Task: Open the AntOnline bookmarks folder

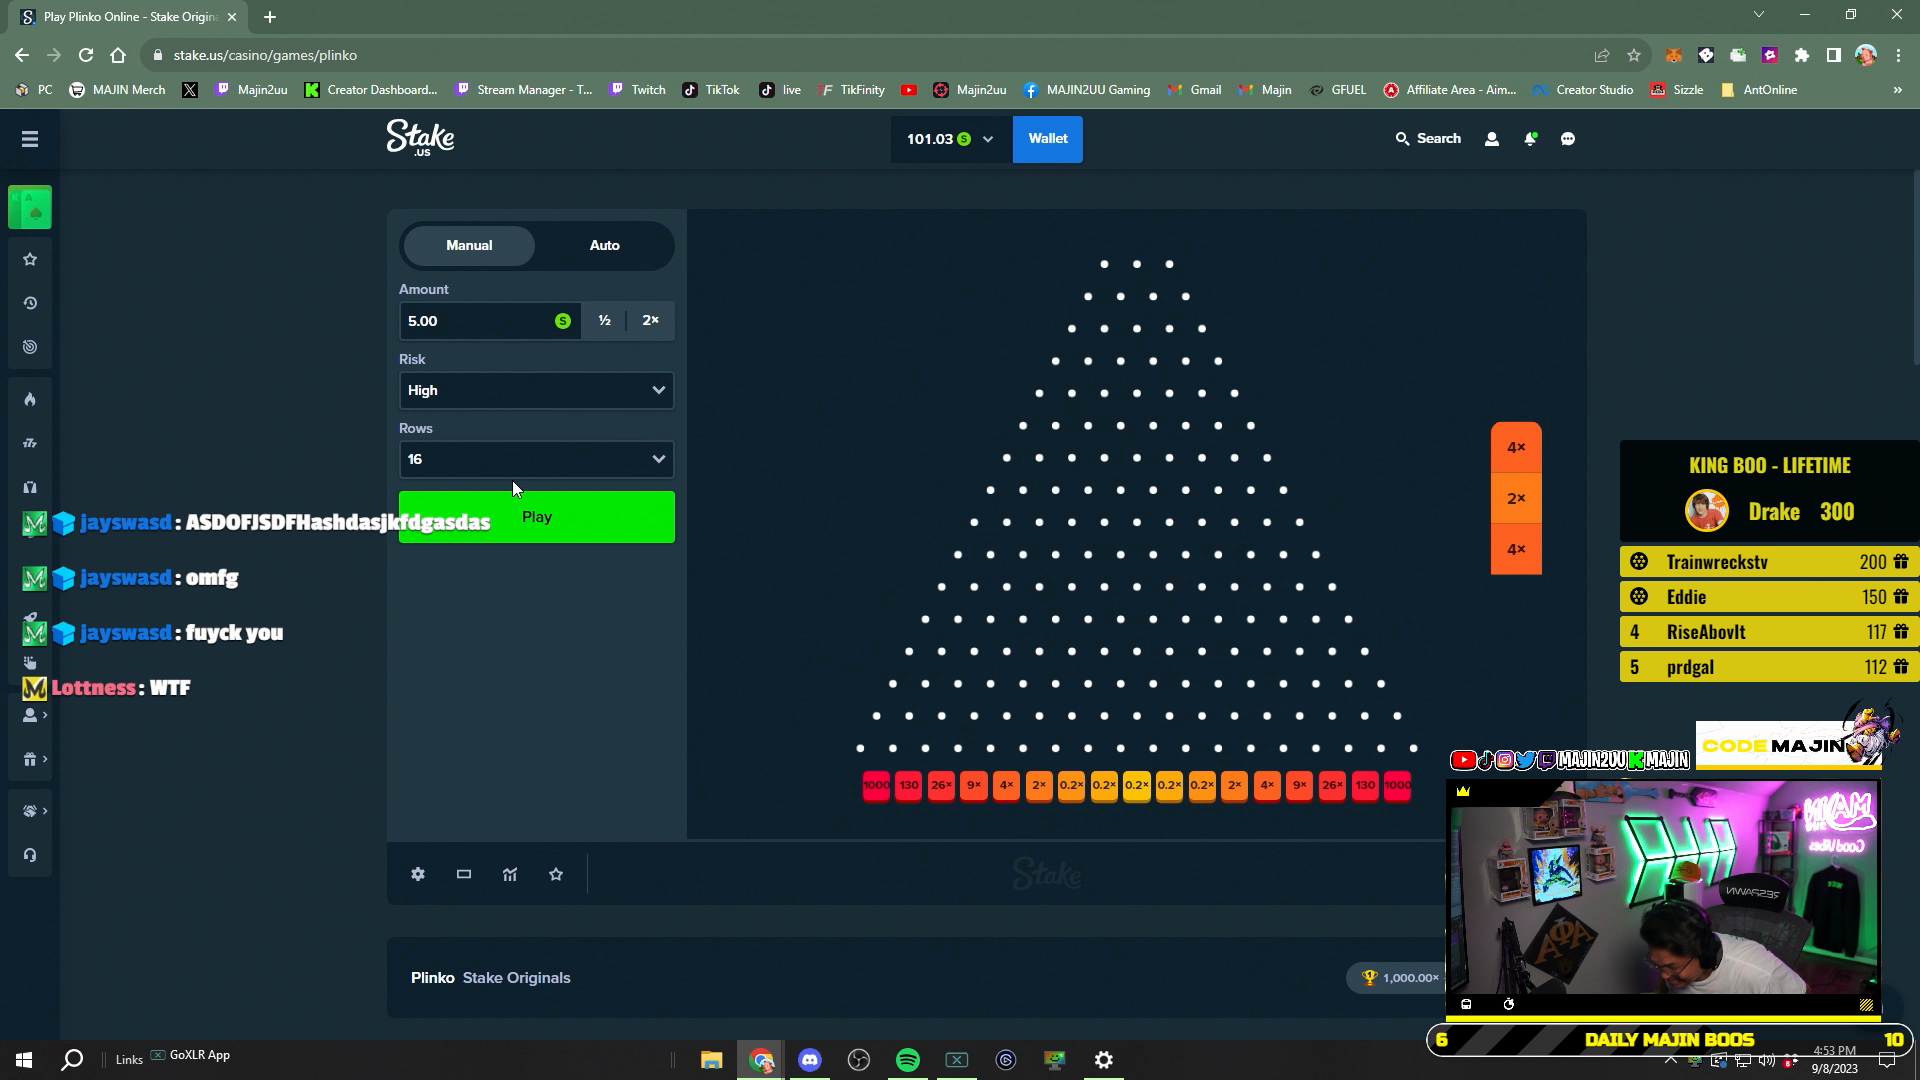Action: point(1759,90)
